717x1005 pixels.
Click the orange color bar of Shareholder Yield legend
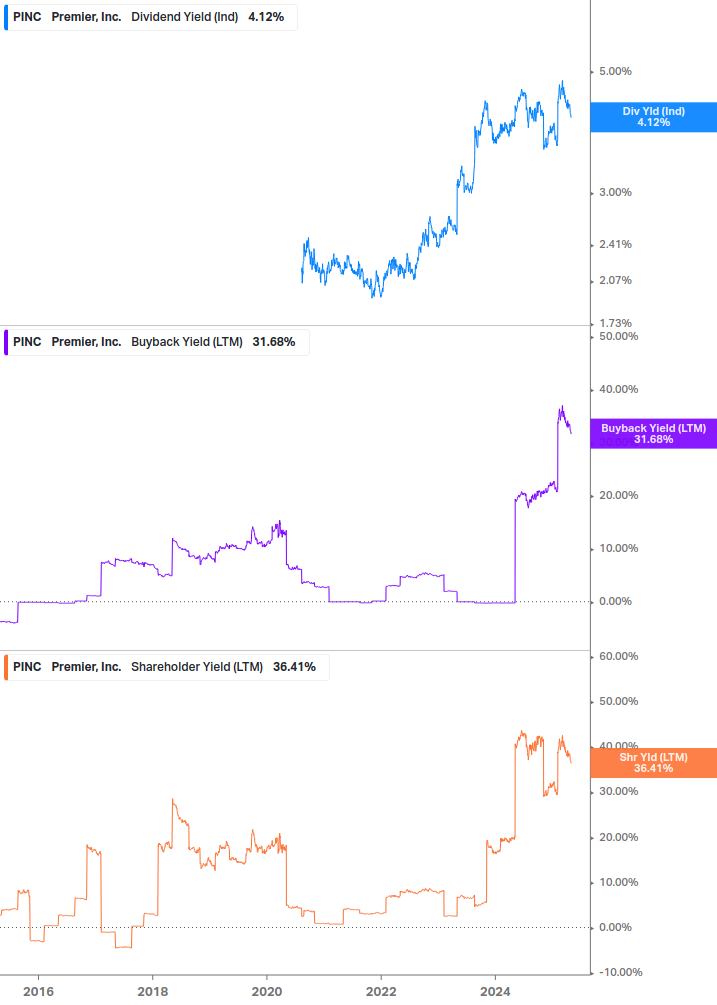click(6, 667)
